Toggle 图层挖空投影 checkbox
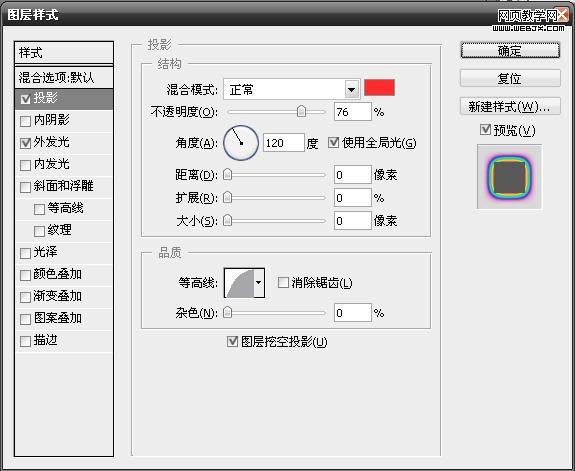This screenshot has width=575, height=471. [x=232, y=342]
